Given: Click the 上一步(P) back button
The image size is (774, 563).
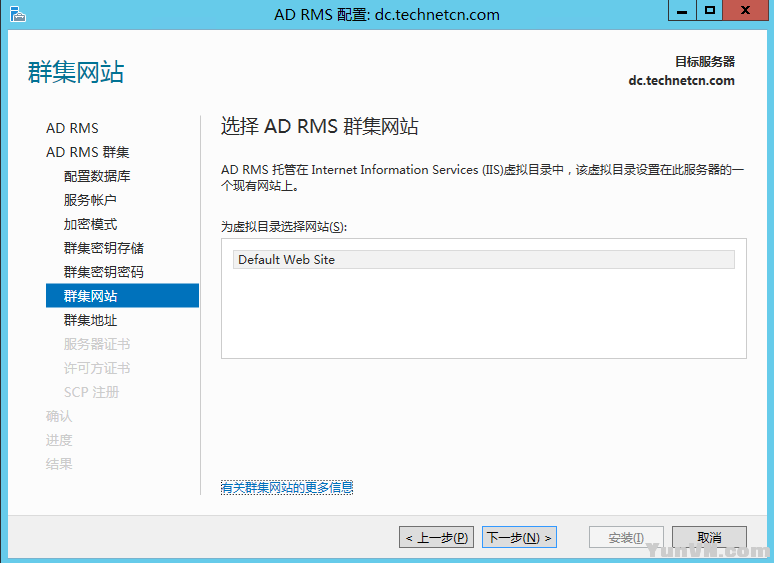Looking at the screenshot, I should click(436, 537).
